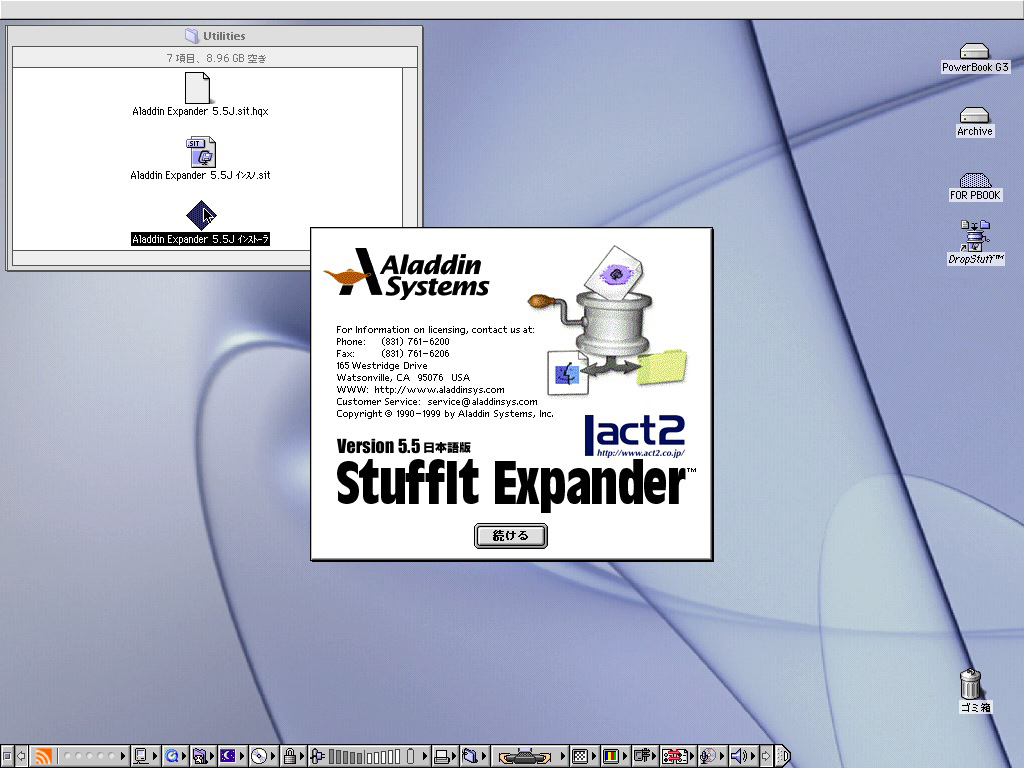The image size is (1024, 768).
Task: Click the battery power plug icon
Action: click(317, 756)
